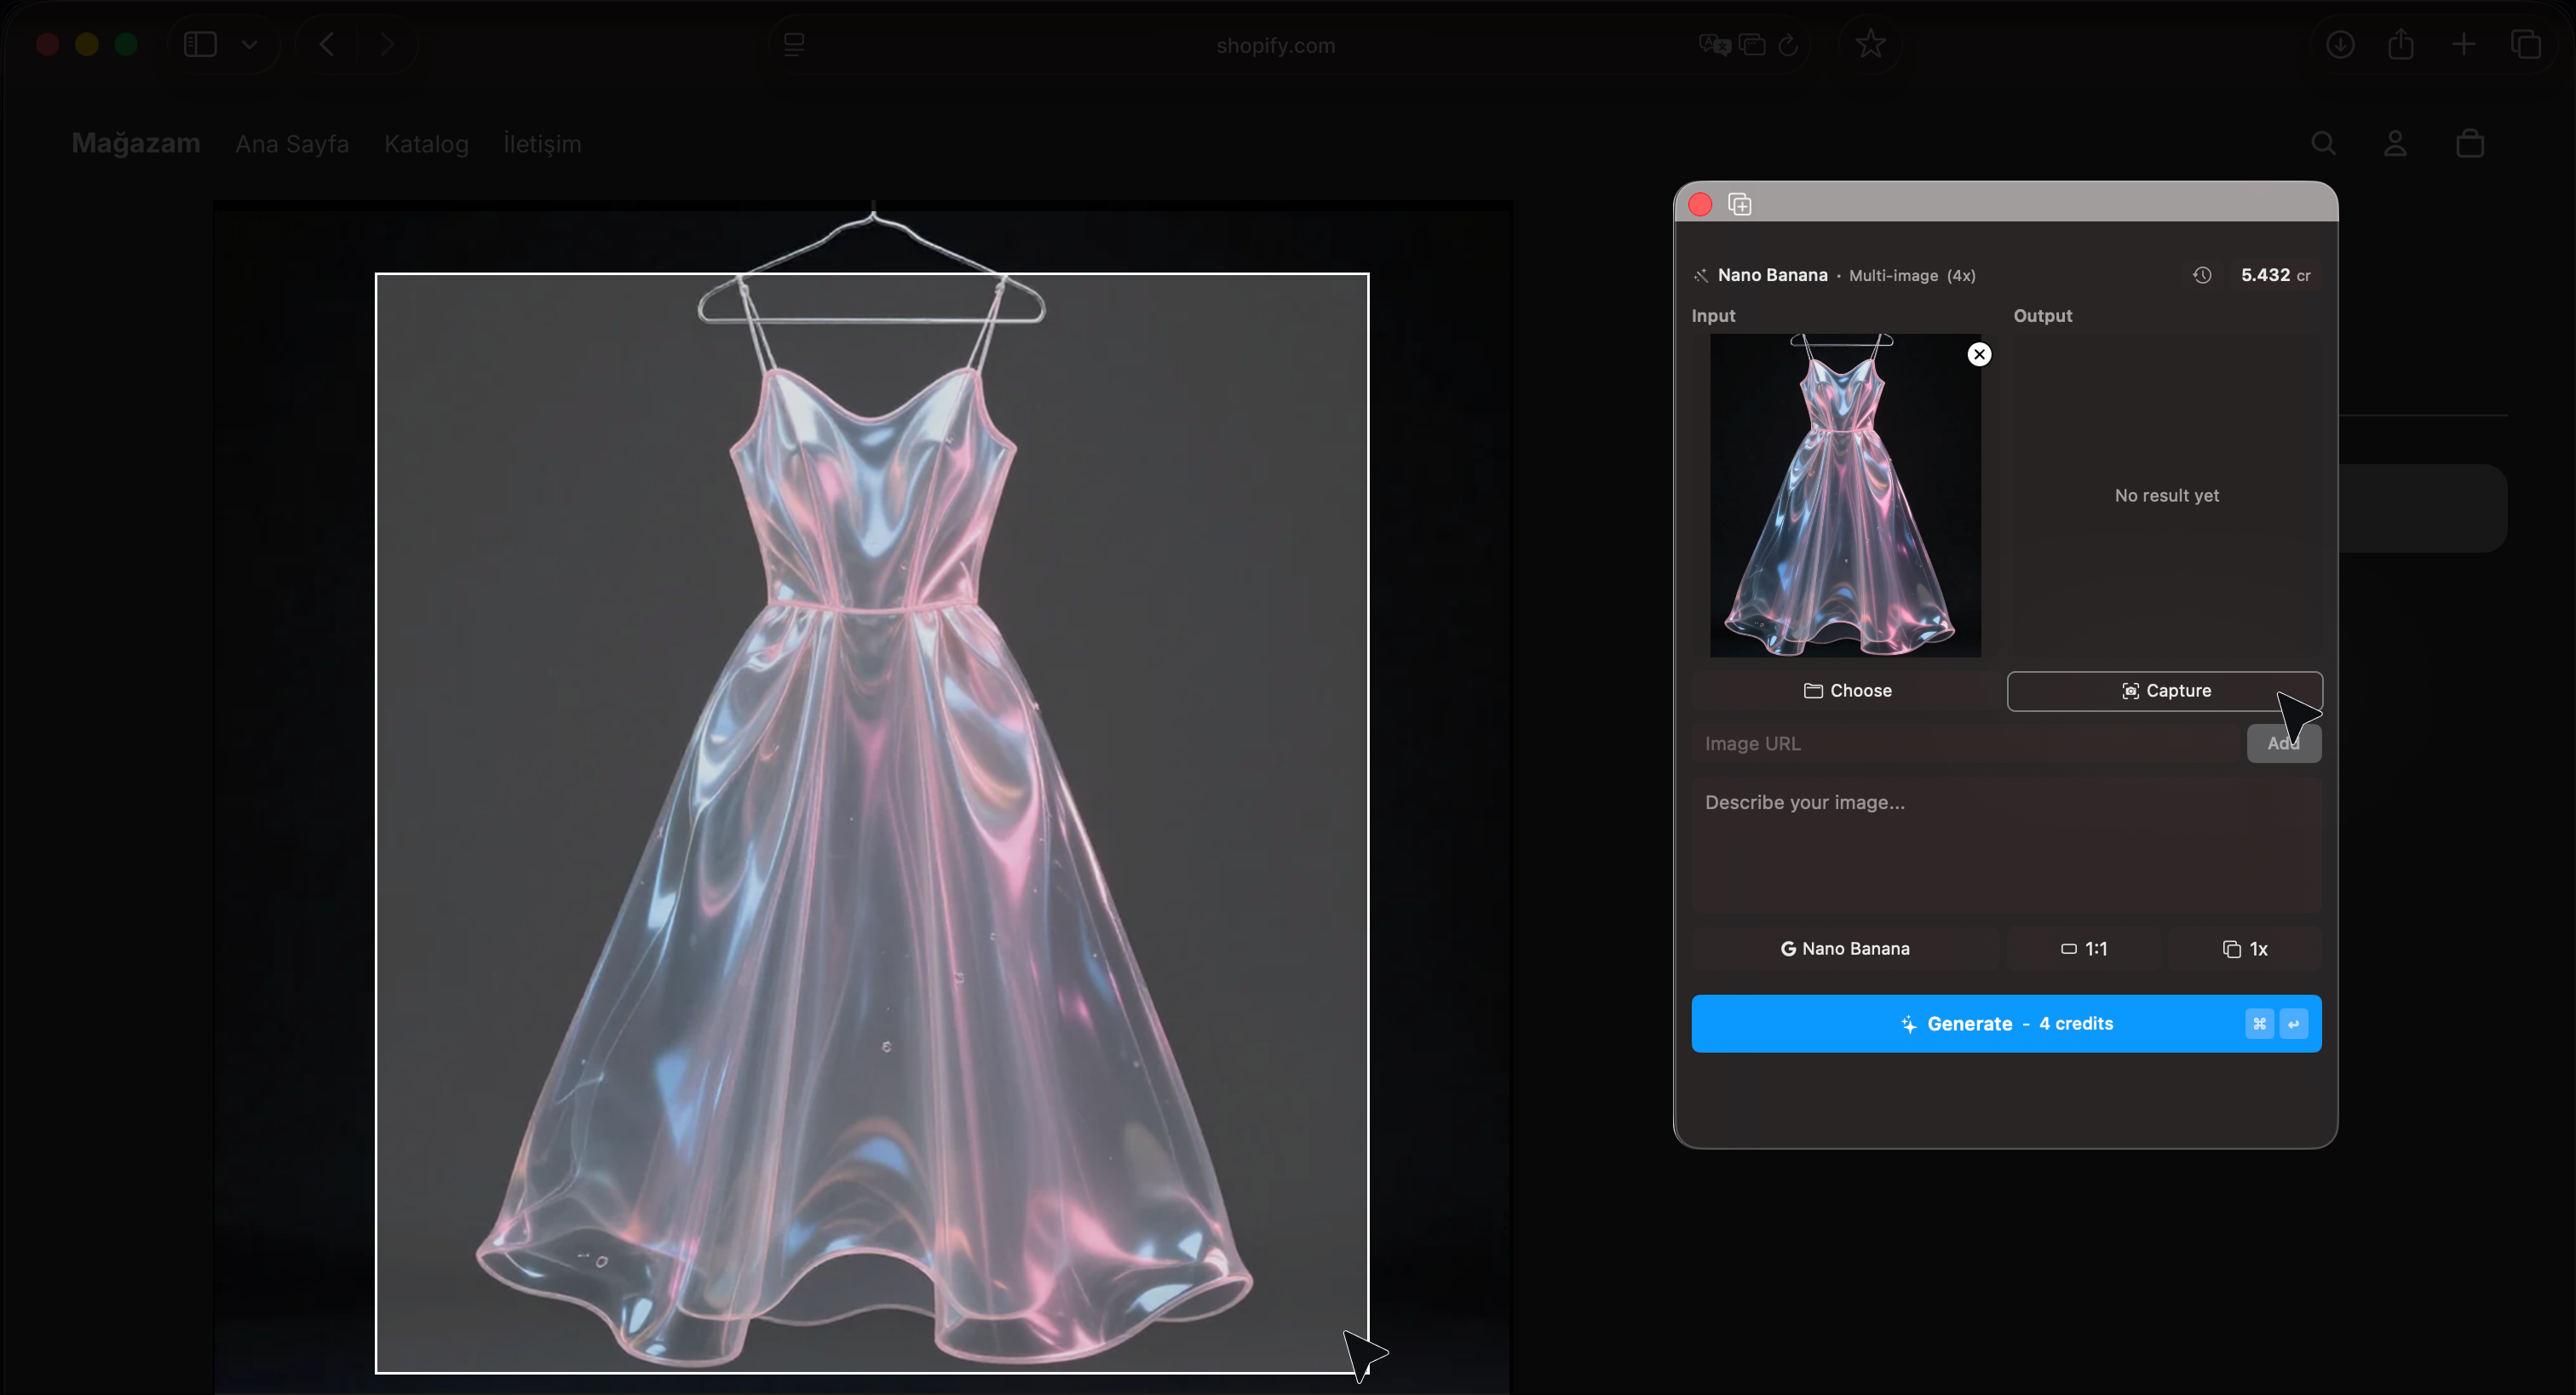Click the new window icon in panel titlebar
The image size is (2576, 1395).
click(x=1739, y=205)
